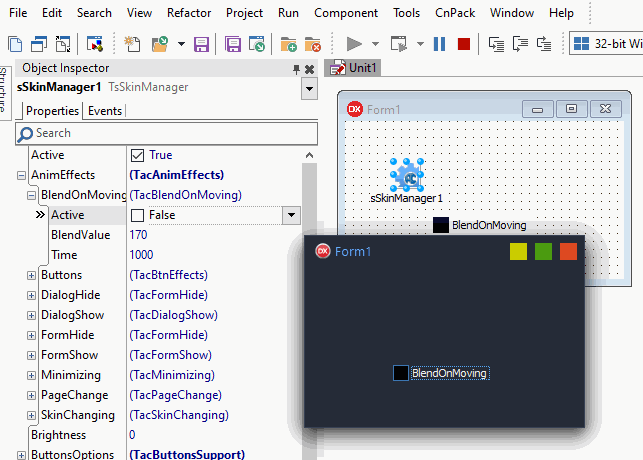Click Remove File from Project icon
Viewport: 643px width, 460px height.
point(312,44)
